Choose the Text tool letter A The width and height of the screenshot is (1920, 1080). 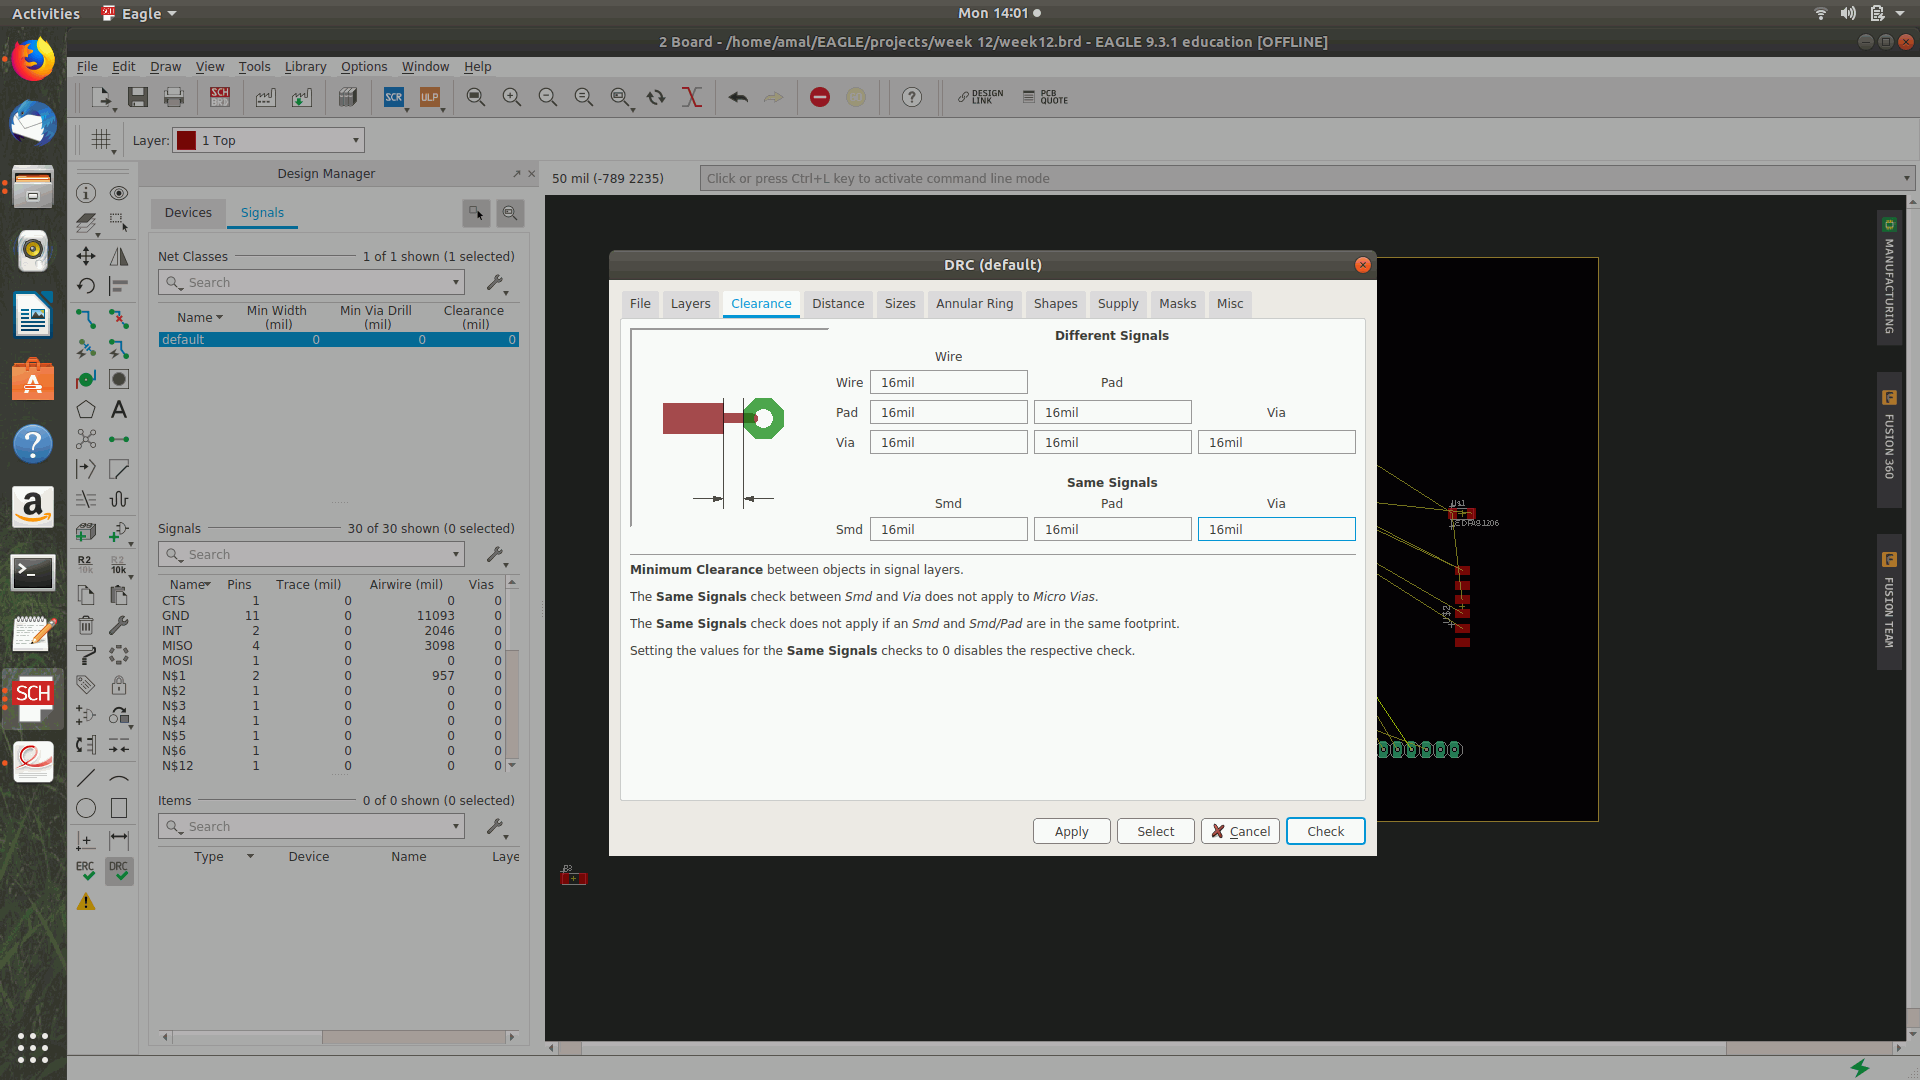pyautogui.click(x=119, y=409)
